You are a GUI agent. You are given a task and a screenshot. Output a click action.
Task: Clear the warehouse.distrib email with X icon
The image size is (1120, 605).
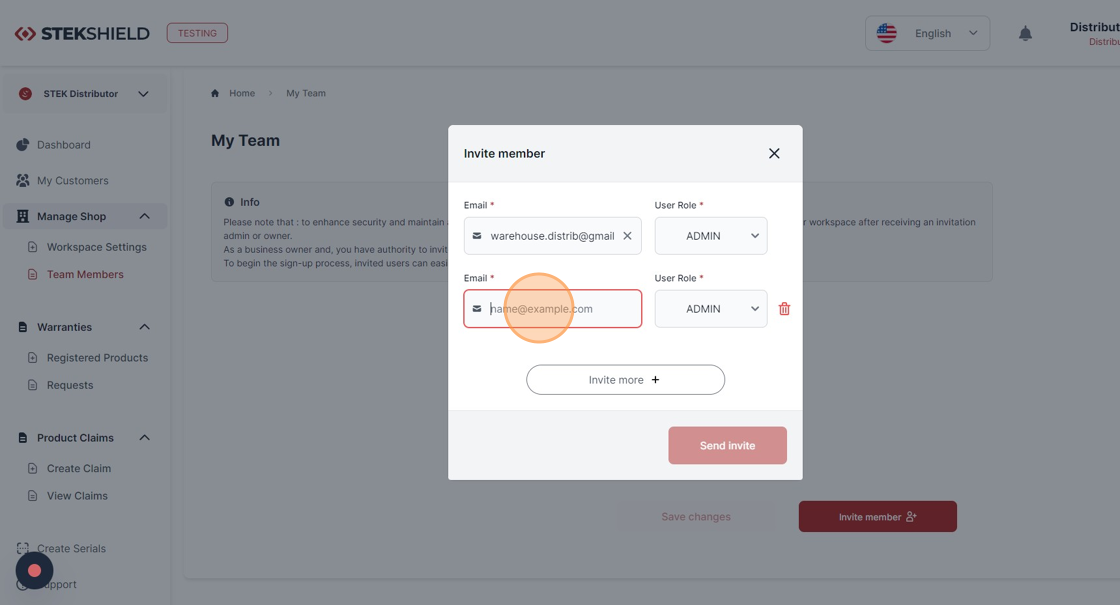pyautogui.click(x=627, y=236)
